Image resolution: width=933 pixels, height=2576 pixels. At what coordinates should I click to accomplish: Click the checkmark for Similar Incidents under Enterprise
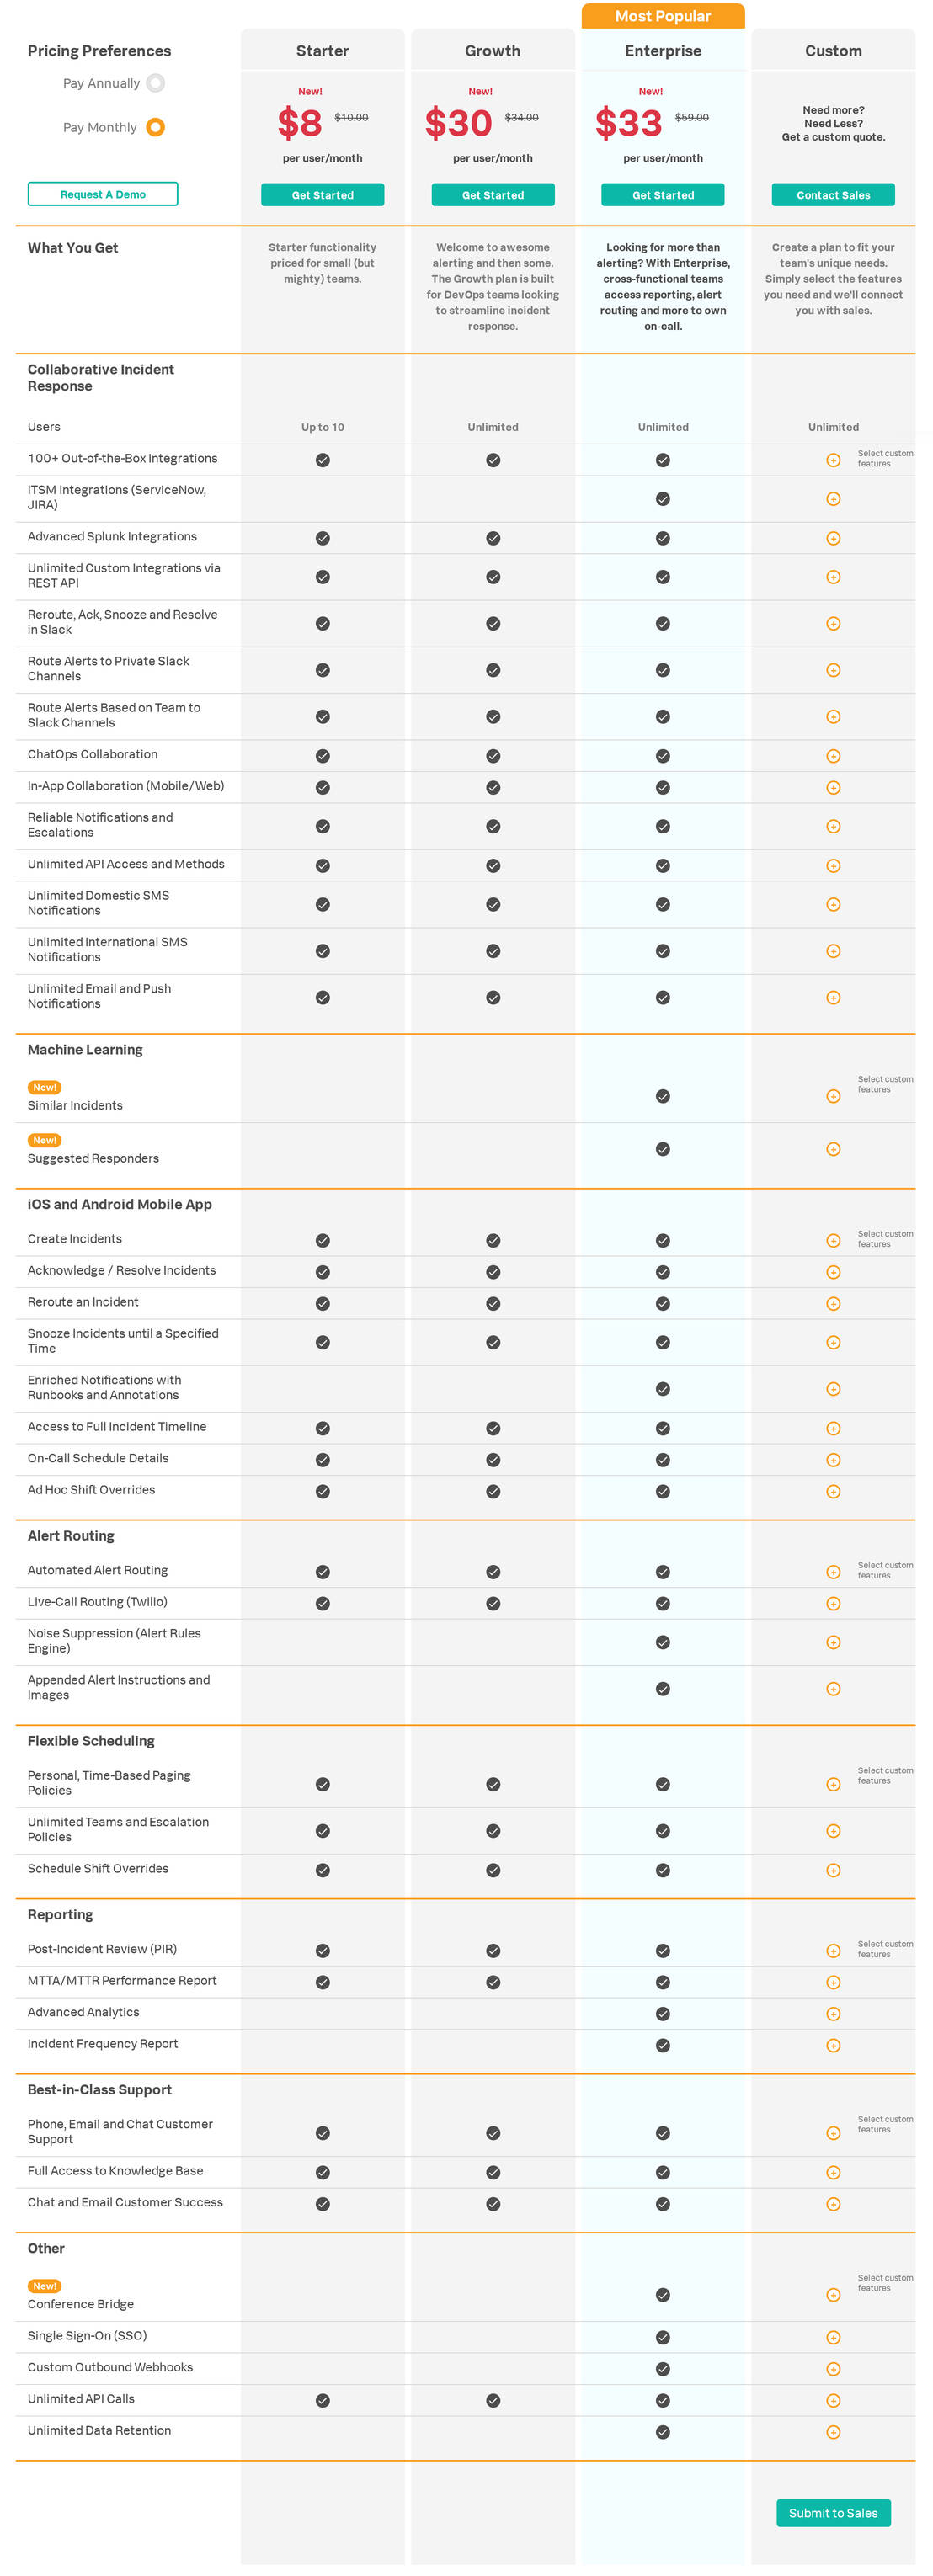click(662, 1096)
